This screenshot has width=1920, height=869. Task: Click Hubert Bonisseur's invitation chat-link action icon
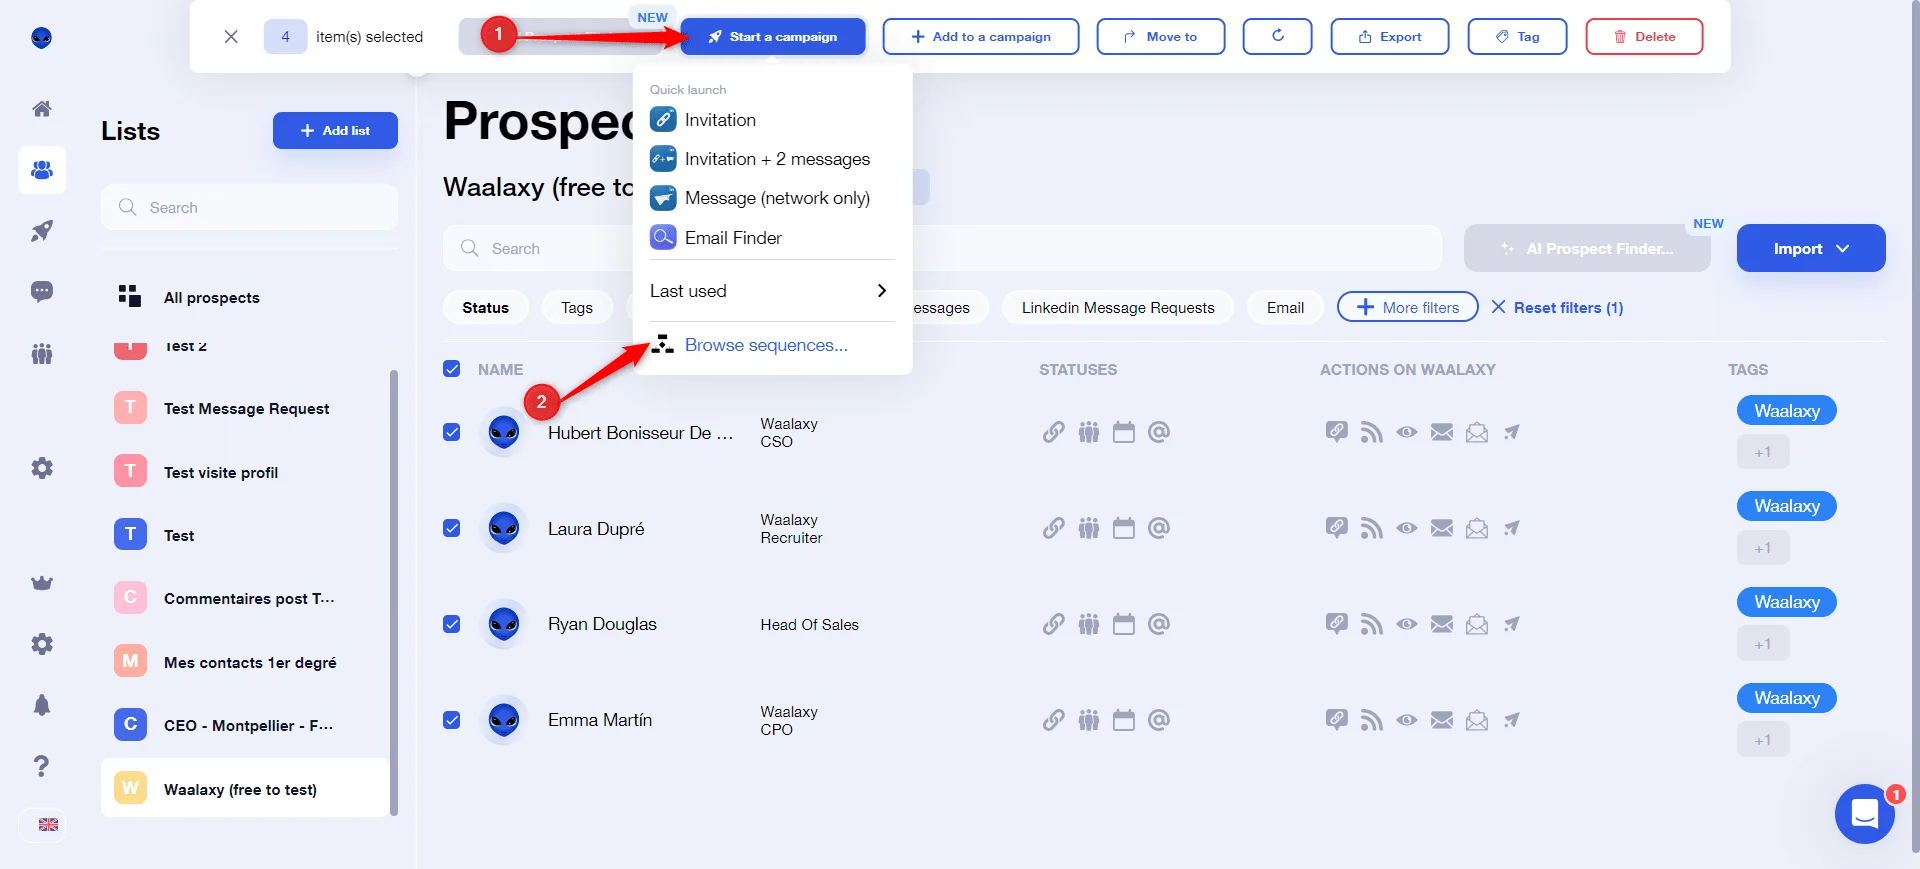pos(1337,432)
